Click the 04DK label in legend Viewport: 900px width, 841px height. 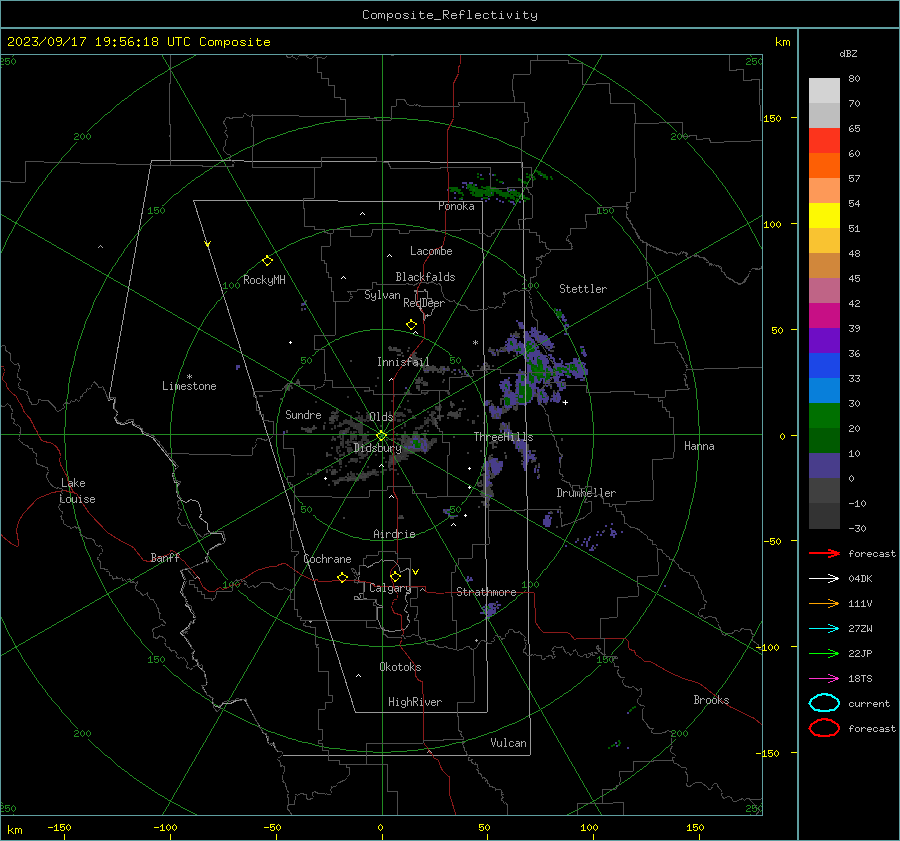[x=860, y=579]
